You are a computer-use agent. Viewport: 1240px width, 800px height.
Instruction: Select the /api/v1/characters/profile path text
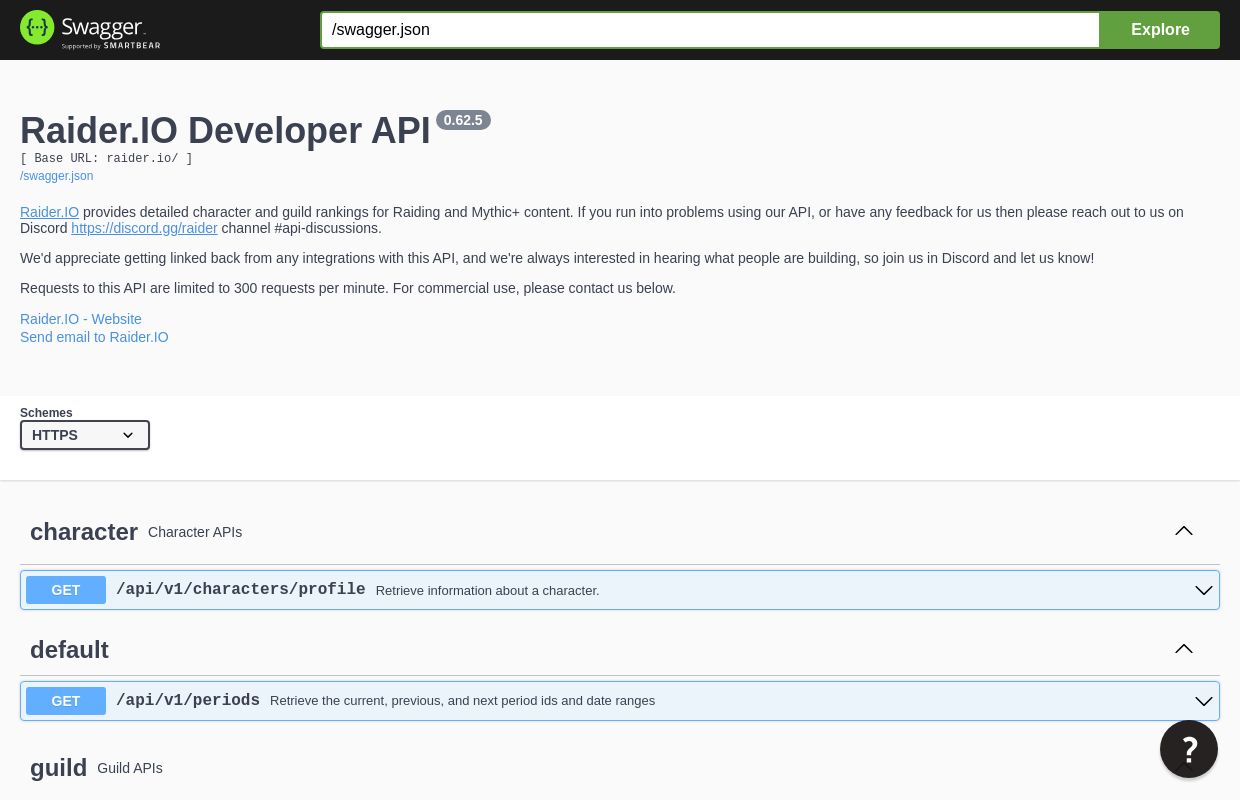coord(241,590)
